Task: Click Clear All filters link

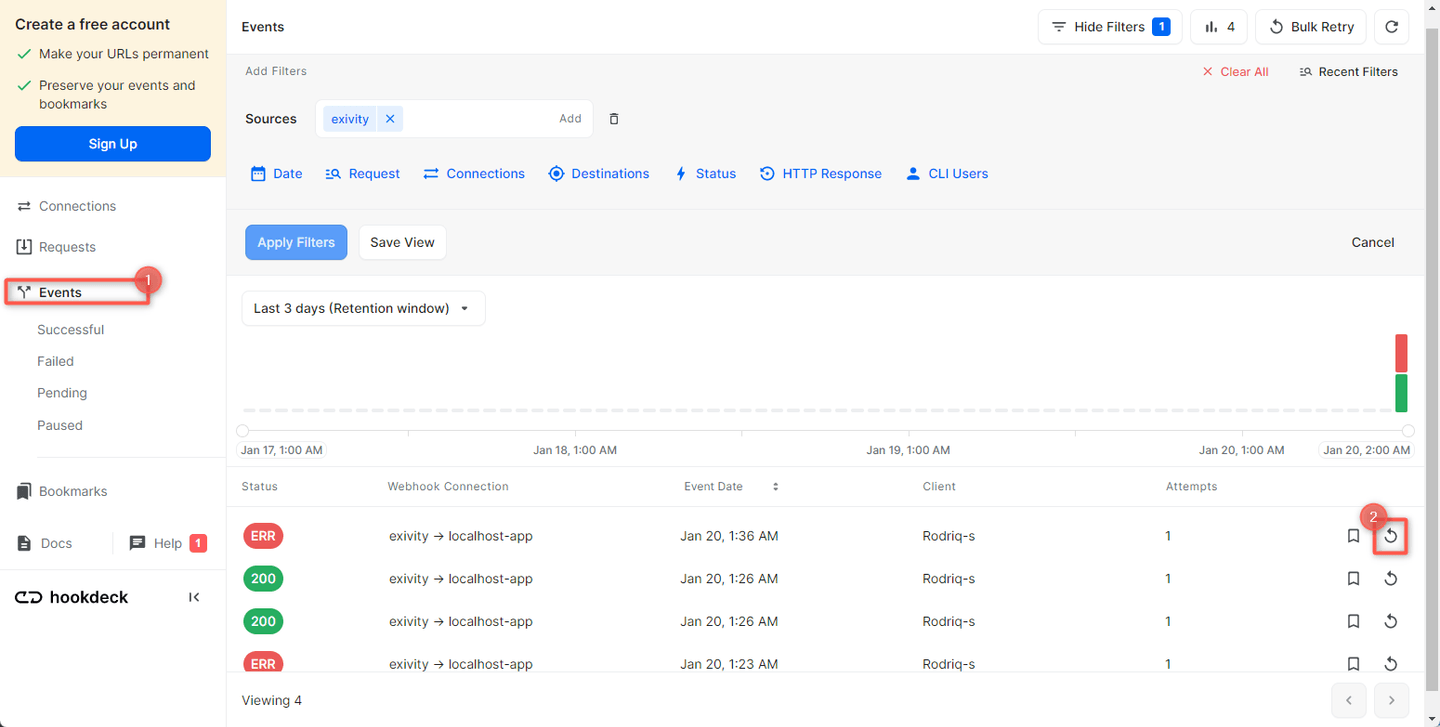Action: [x=1235, y=72]
